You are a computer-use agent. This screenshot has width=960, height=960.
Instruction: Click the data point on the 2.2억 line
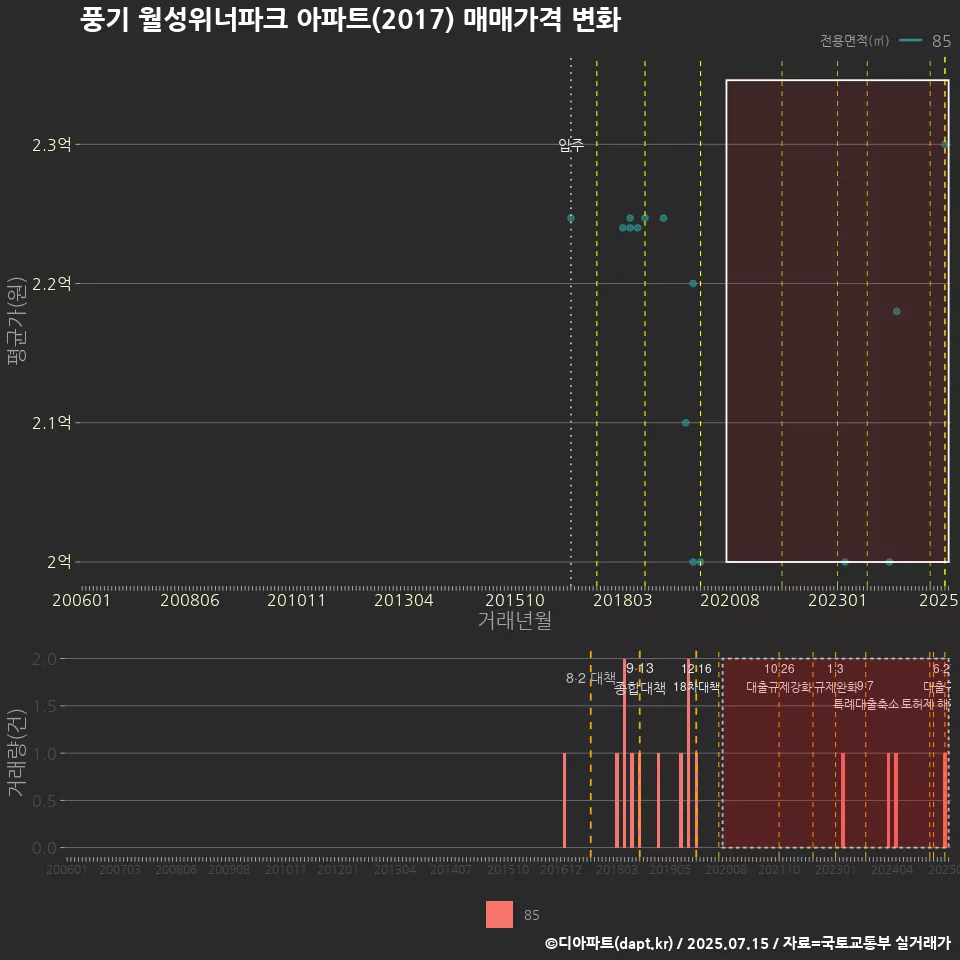693,283
